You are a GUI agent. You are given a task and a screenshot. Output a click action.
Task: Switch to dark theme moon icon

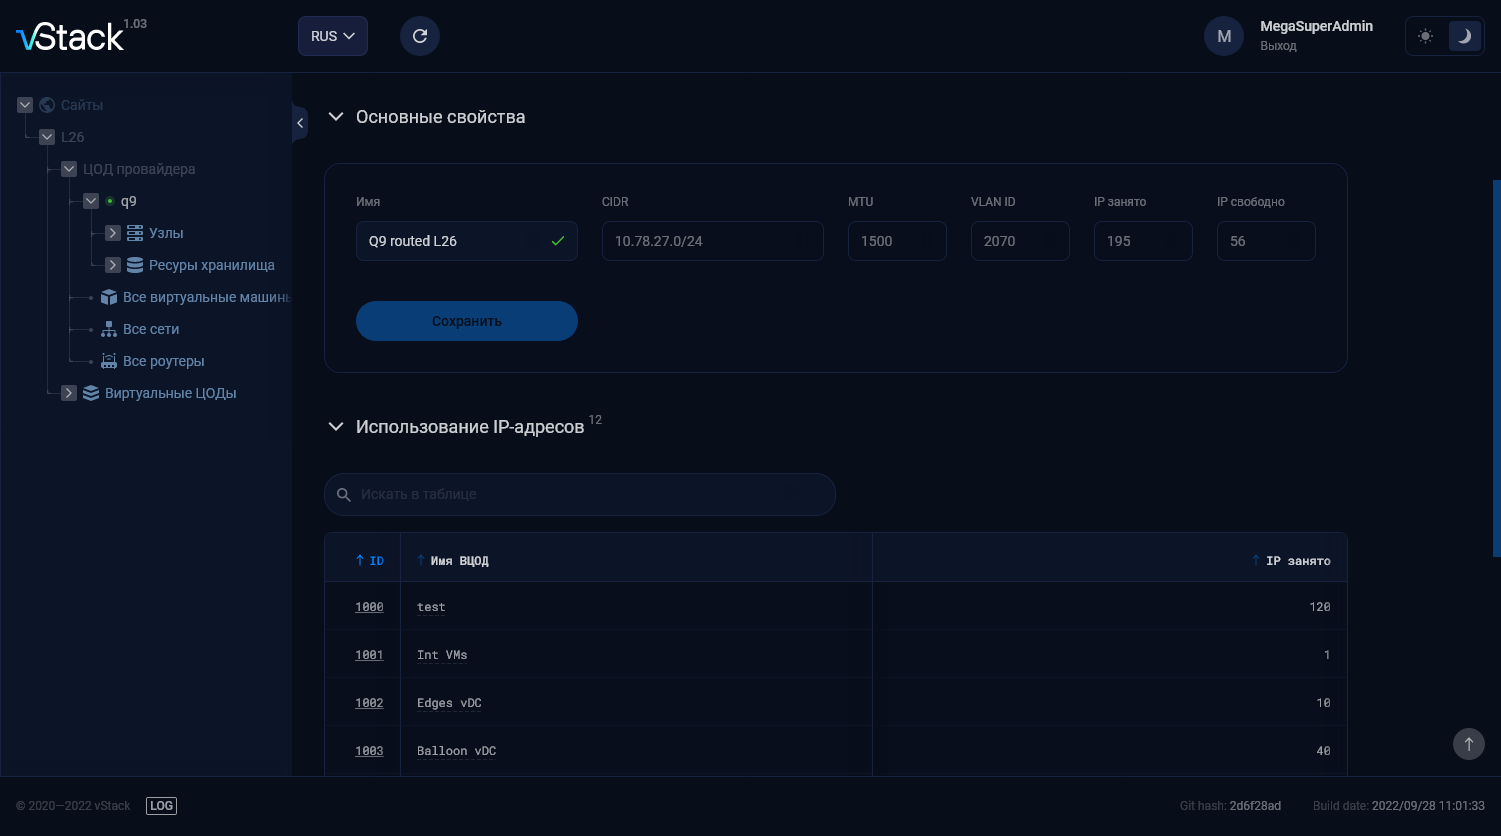(1464, 36)
